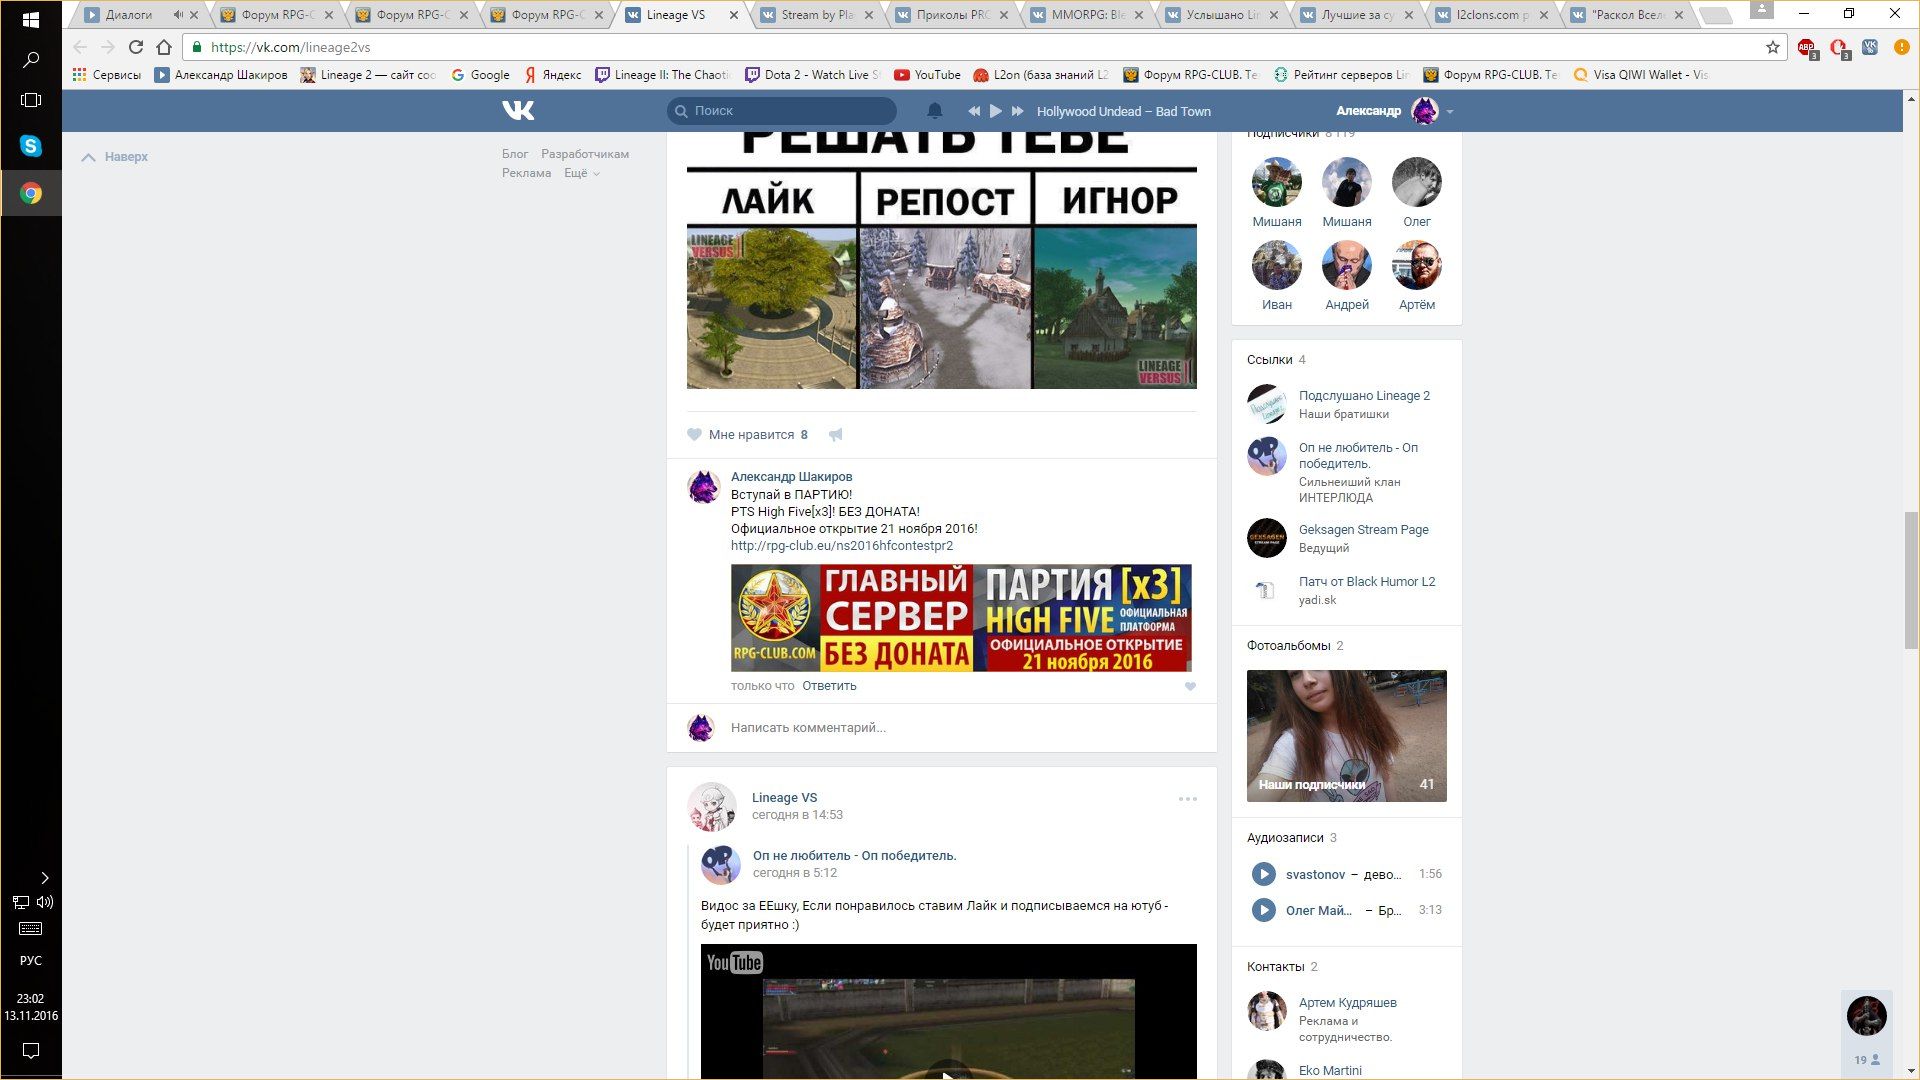This screenshot has width=1920, height=1080.
Task: Like the post with Мне нравится heart
Action: [x=695, y=435]
